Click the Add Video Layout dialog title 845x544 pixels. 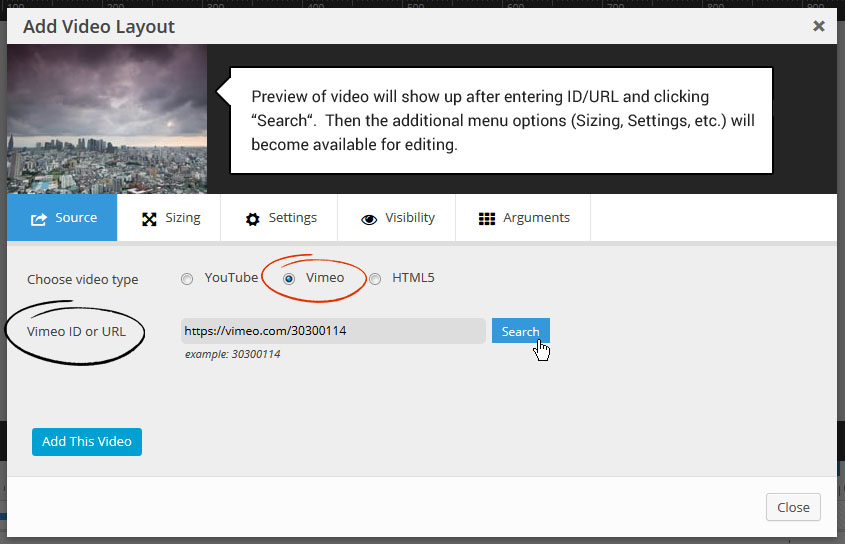99,27
